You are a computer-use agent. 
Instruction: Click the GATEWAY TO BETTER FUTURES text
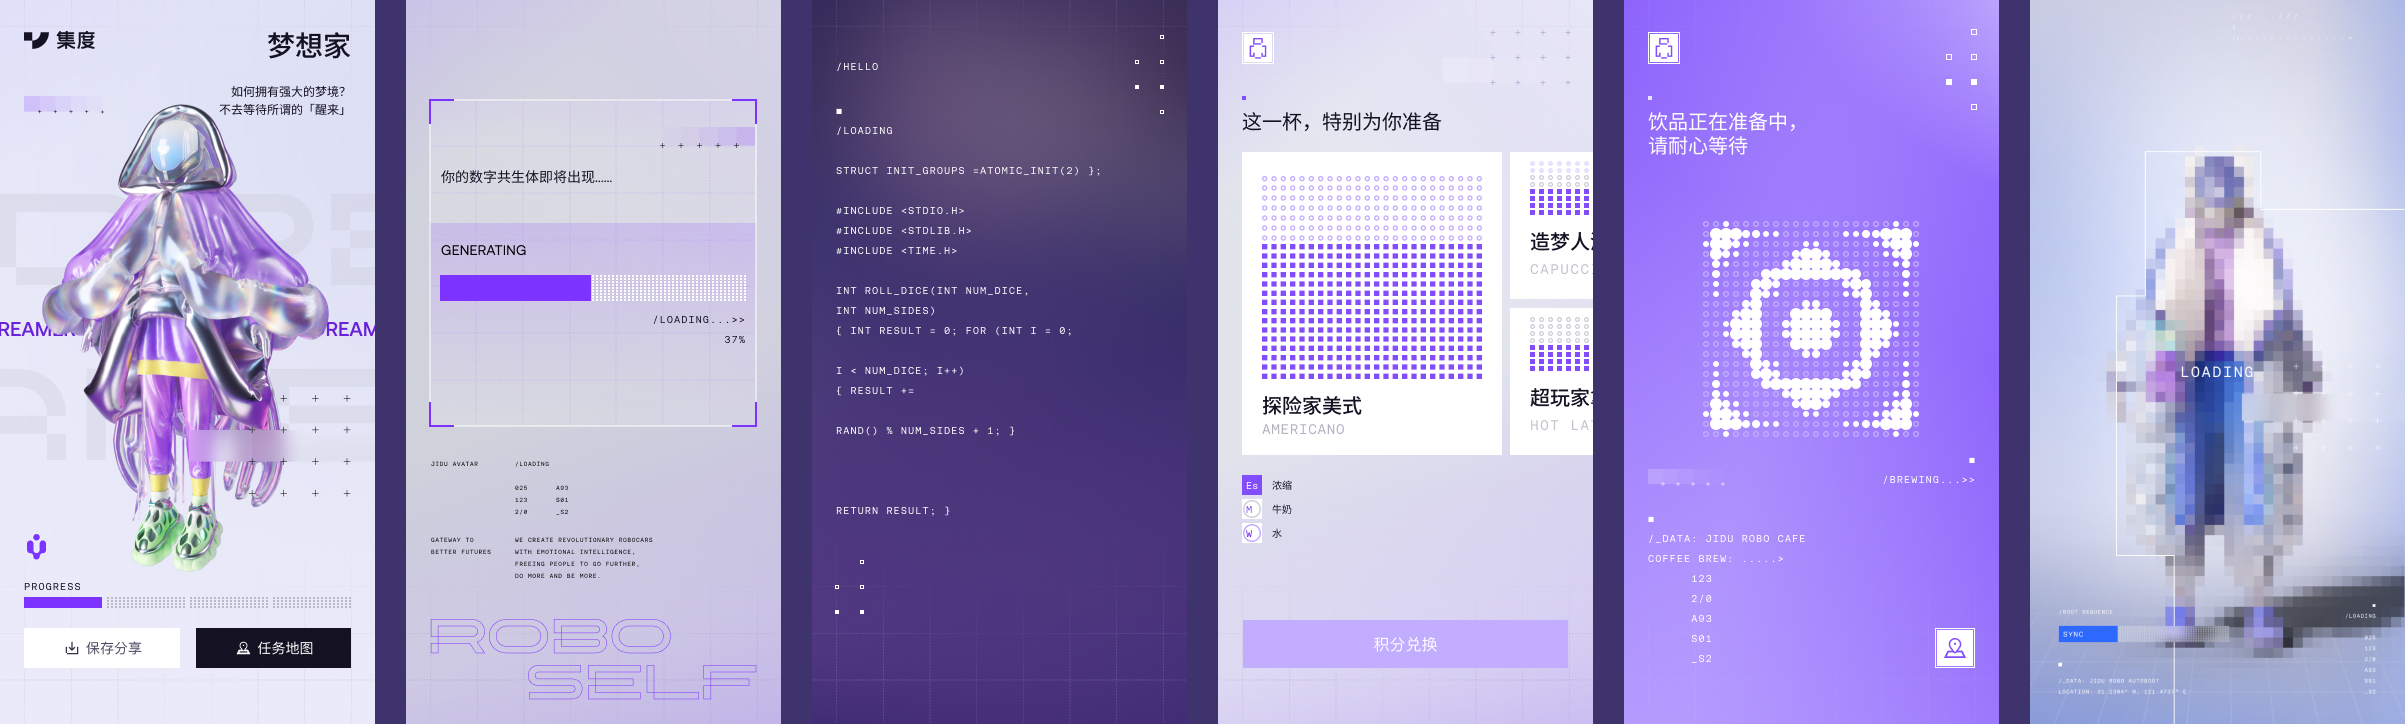[x=461, y=546]
